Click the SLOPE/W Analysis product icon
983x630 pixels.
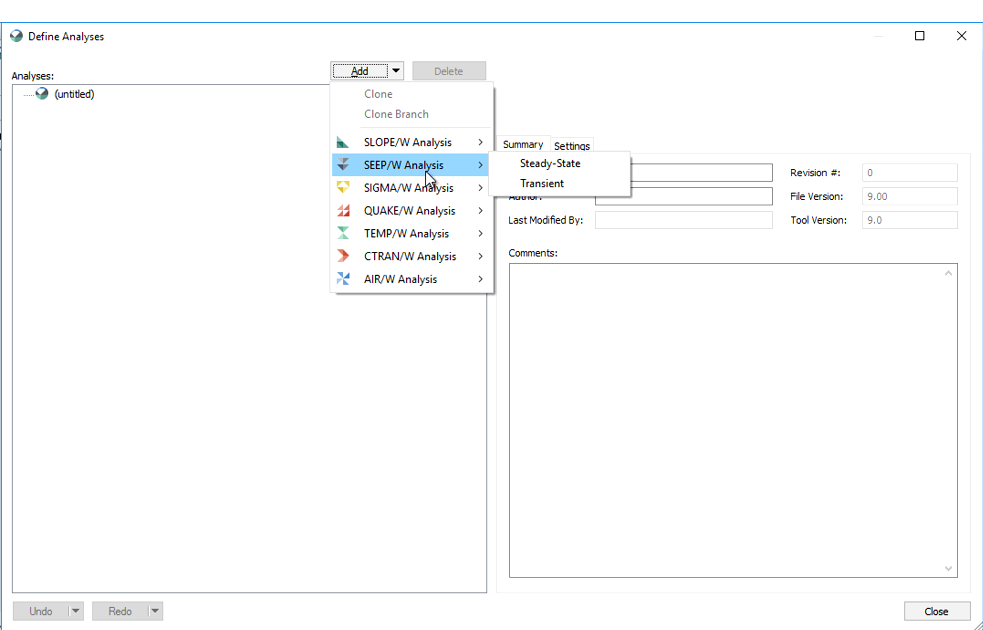point(343,142)
